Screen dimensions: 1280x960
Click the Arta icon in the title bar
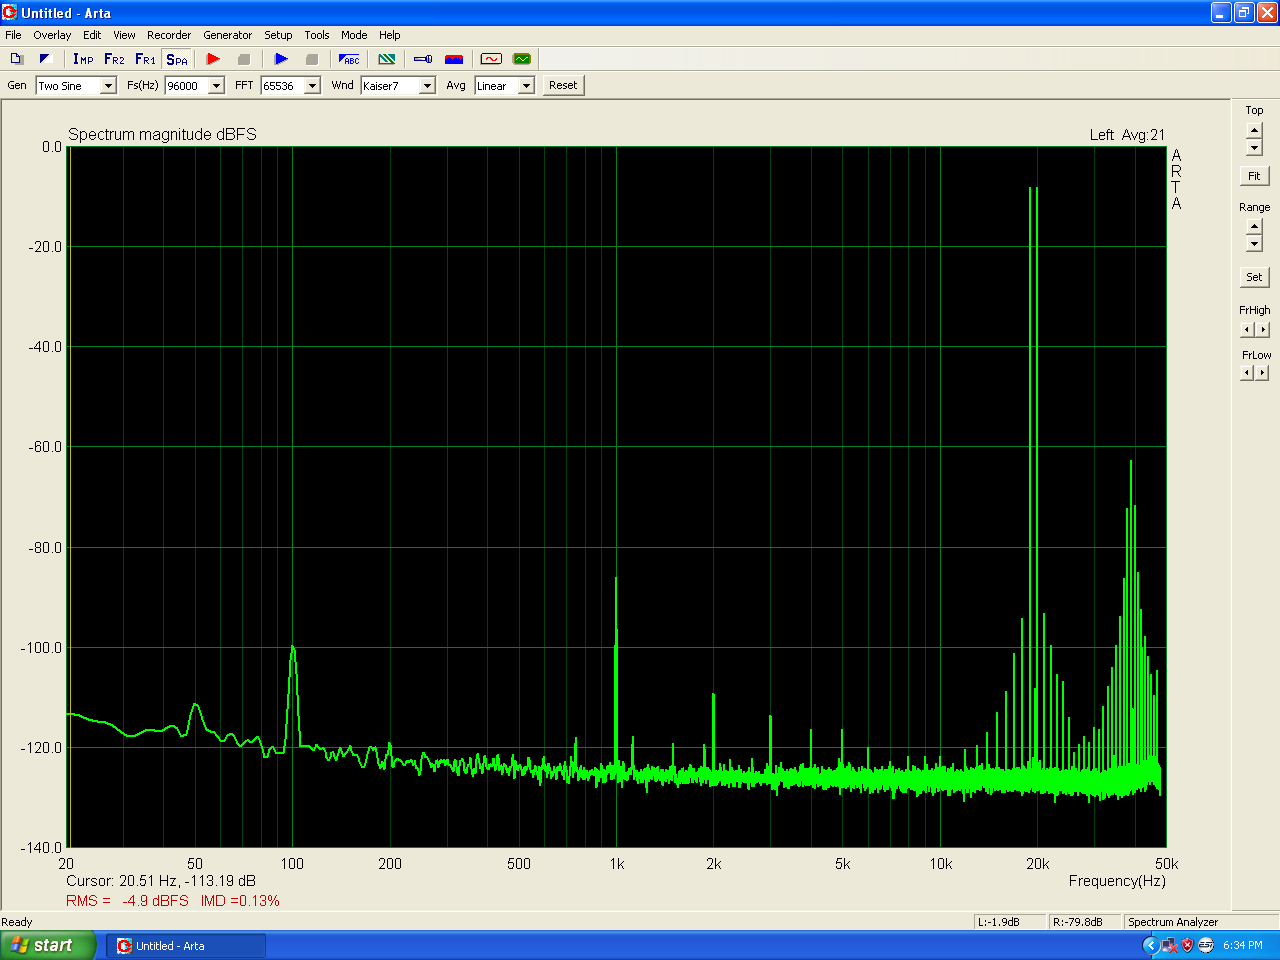pos(10,13)
